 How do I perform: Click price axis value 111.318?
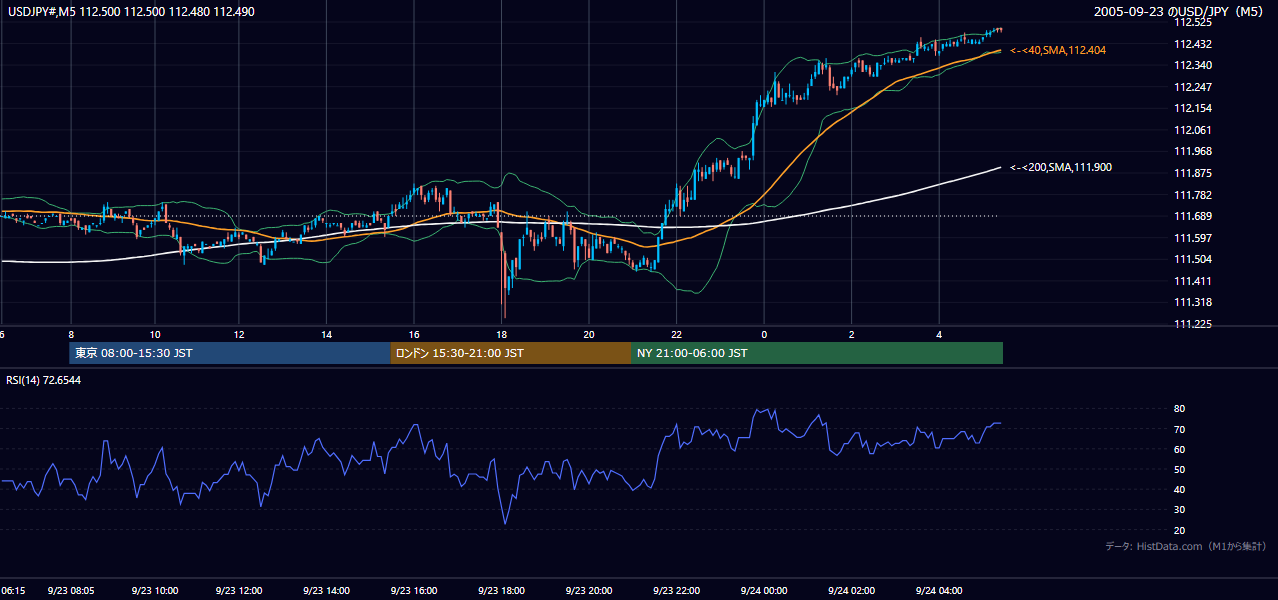coord(1193,302)
